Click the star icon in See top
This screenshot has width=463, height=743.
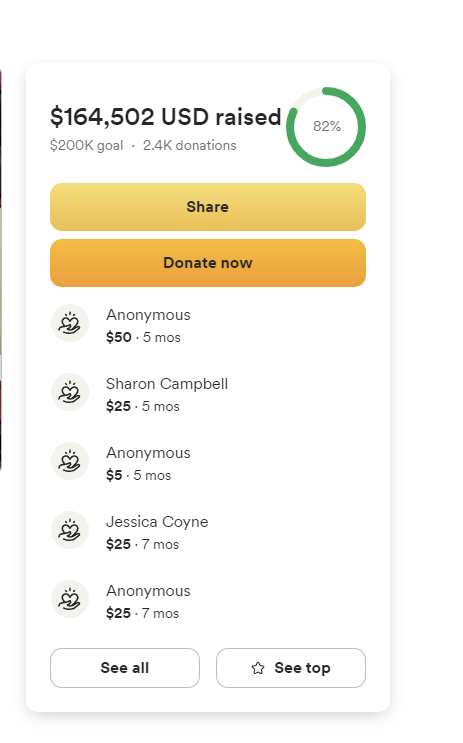click(258, 668)
